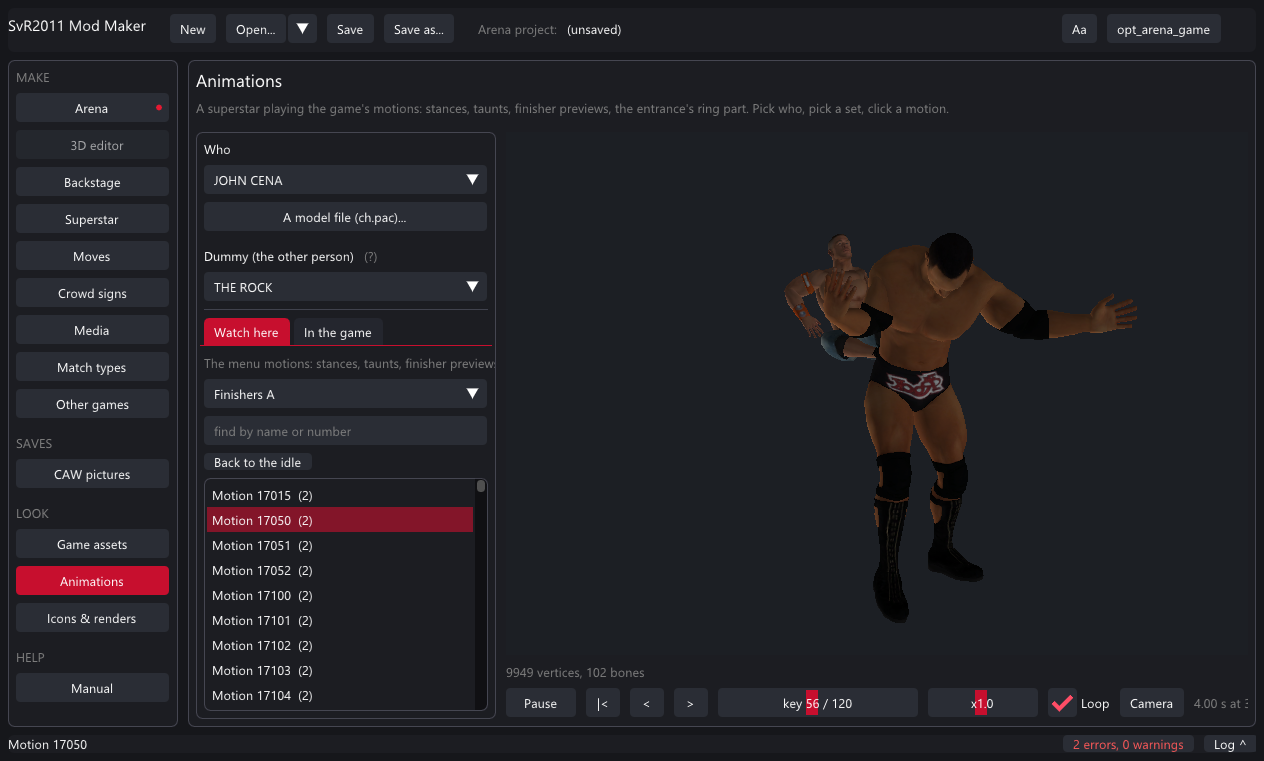The width and height of the screenshot is (1264, 761).
Task: Click the opt_arena_game button
Action: click(1164, 29)
